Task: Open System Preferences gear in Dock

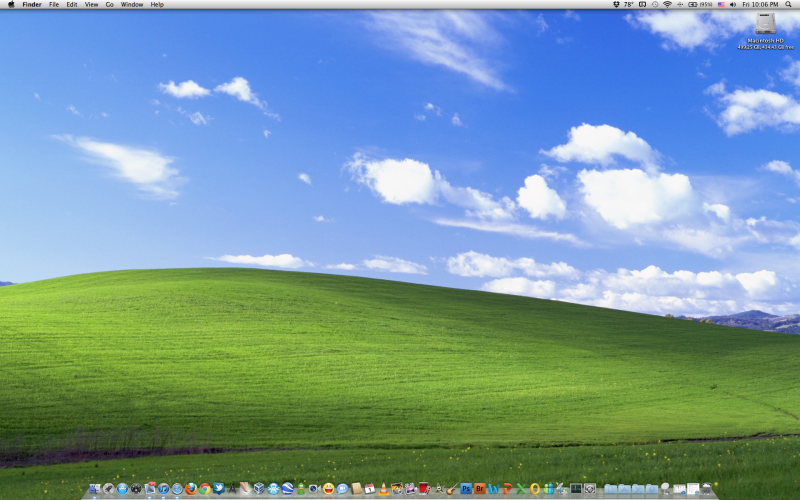Action: click(590, 488)
